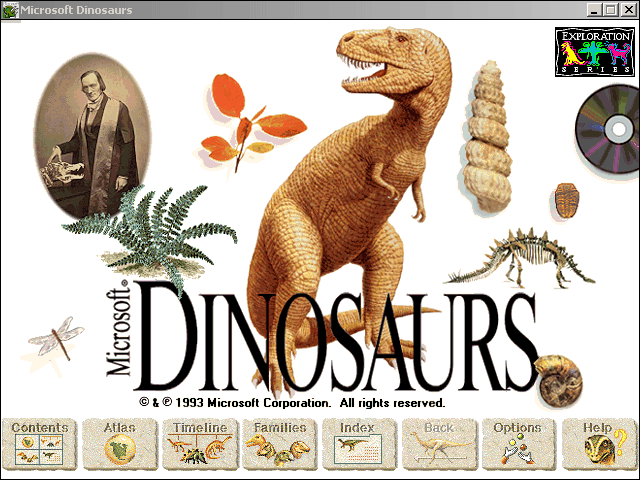Maximize the Microsoft Dinosaurs window
This screenshot has width=640, height=480.
point(611,10)
